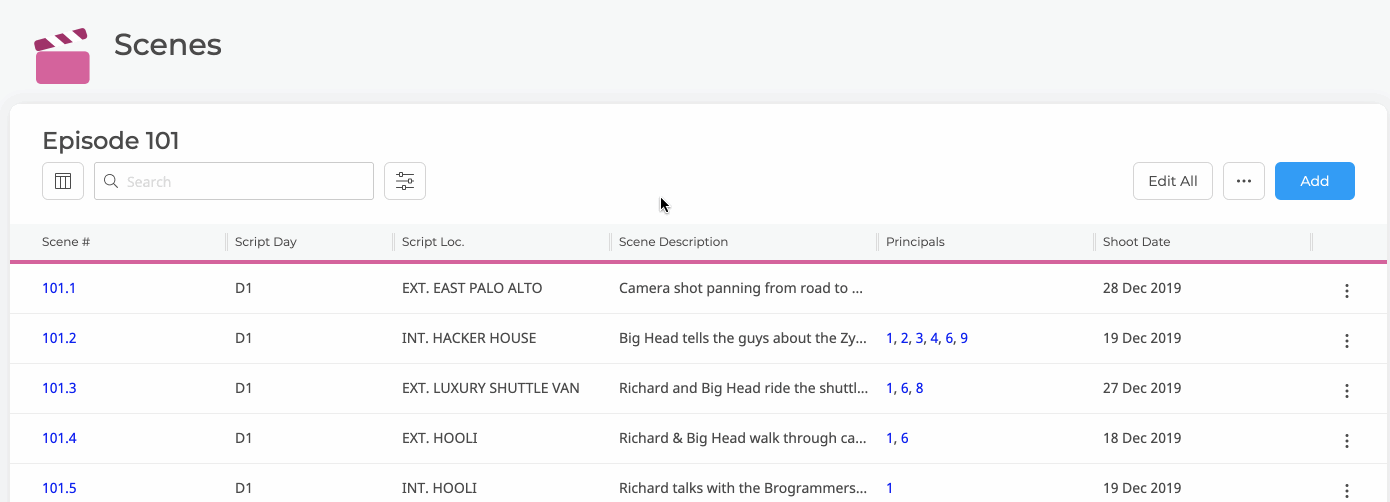Sort by Principals column header
The image size is (1390, 502).
[915, 242]
